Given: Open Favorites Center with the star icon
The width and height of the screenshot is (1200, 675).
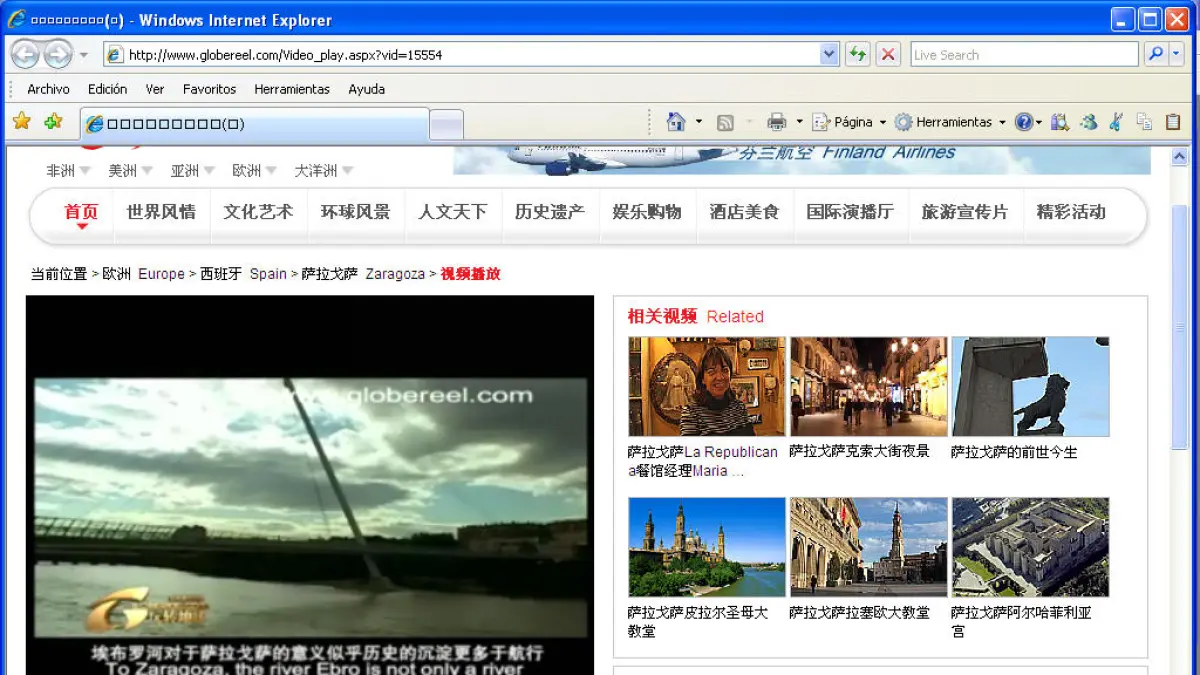Looking at the screenshot, I should [21, 122].
